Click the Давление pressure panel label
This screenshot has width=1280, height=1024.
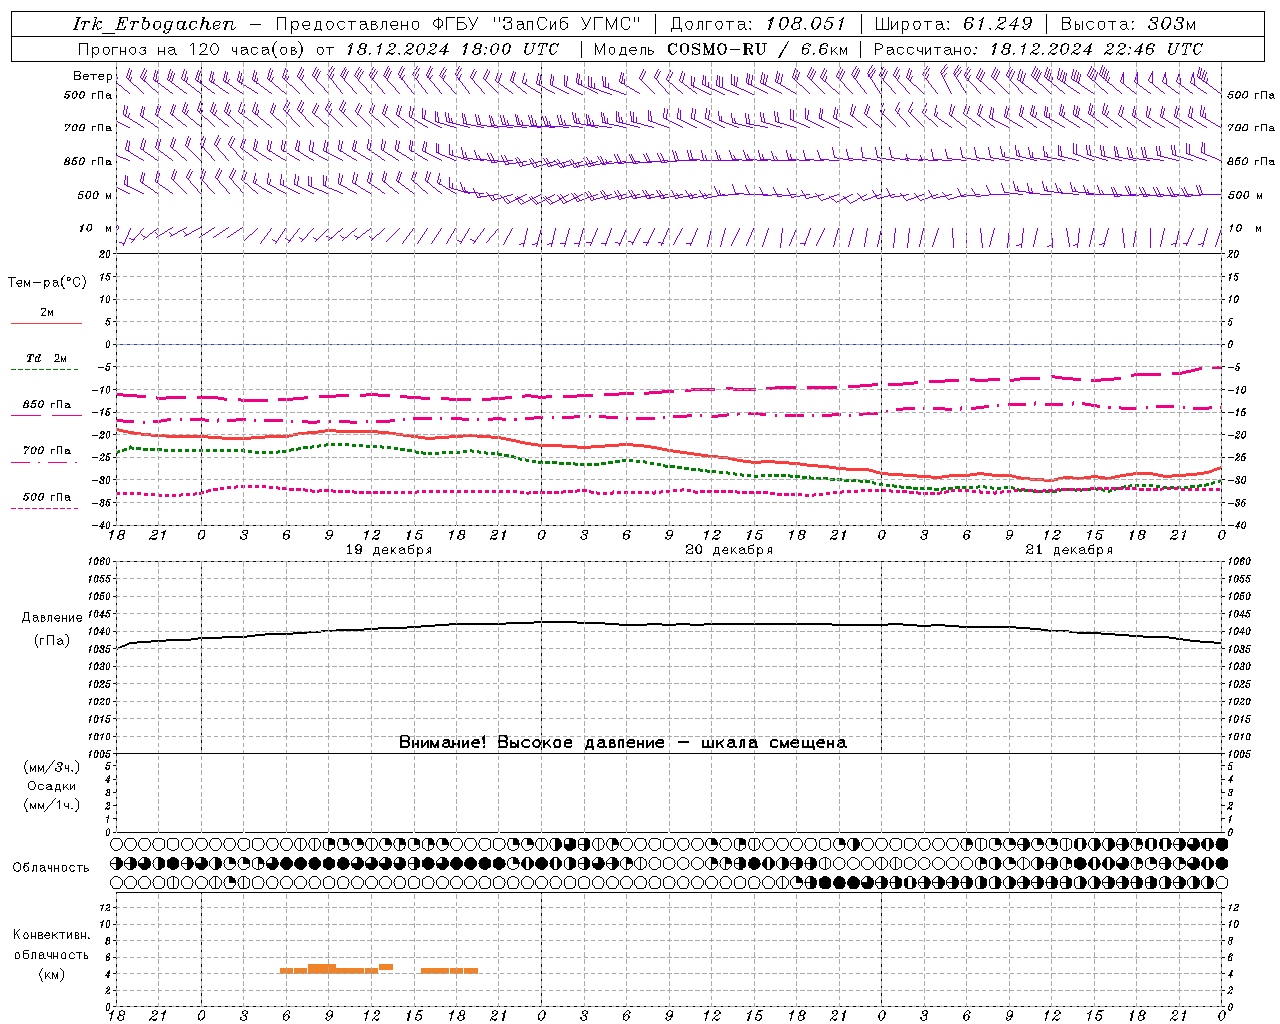click(52, 618)
